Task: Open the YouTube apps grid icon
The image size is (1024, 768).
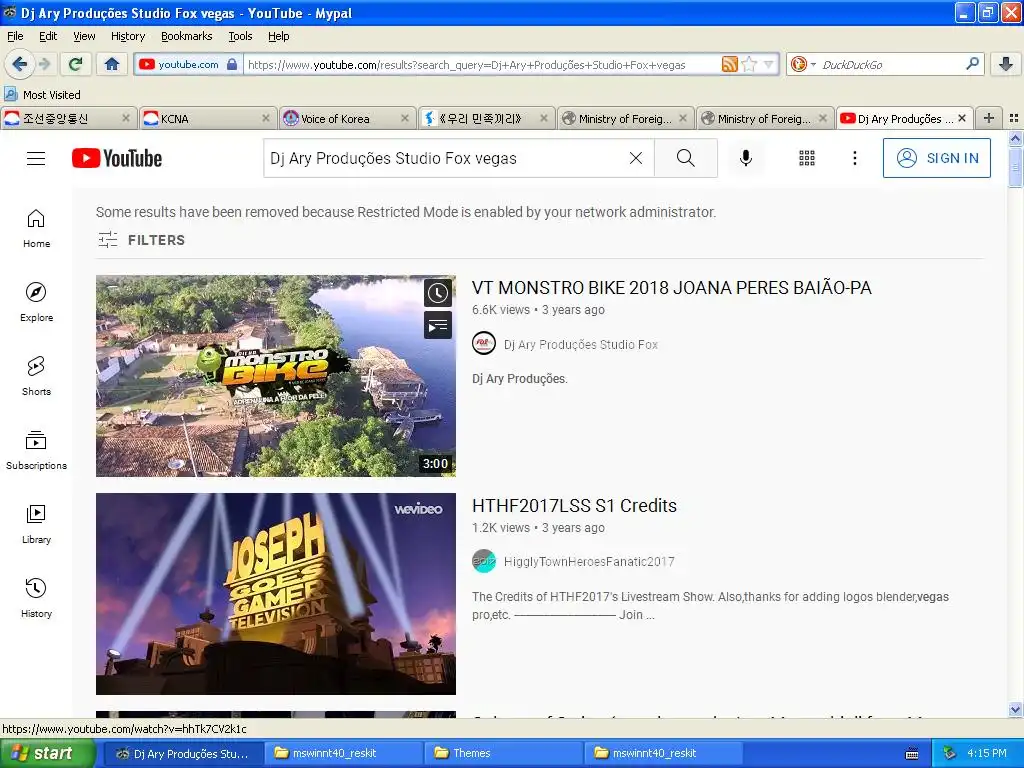Action: pyautogui.click(x=807, y=158)
